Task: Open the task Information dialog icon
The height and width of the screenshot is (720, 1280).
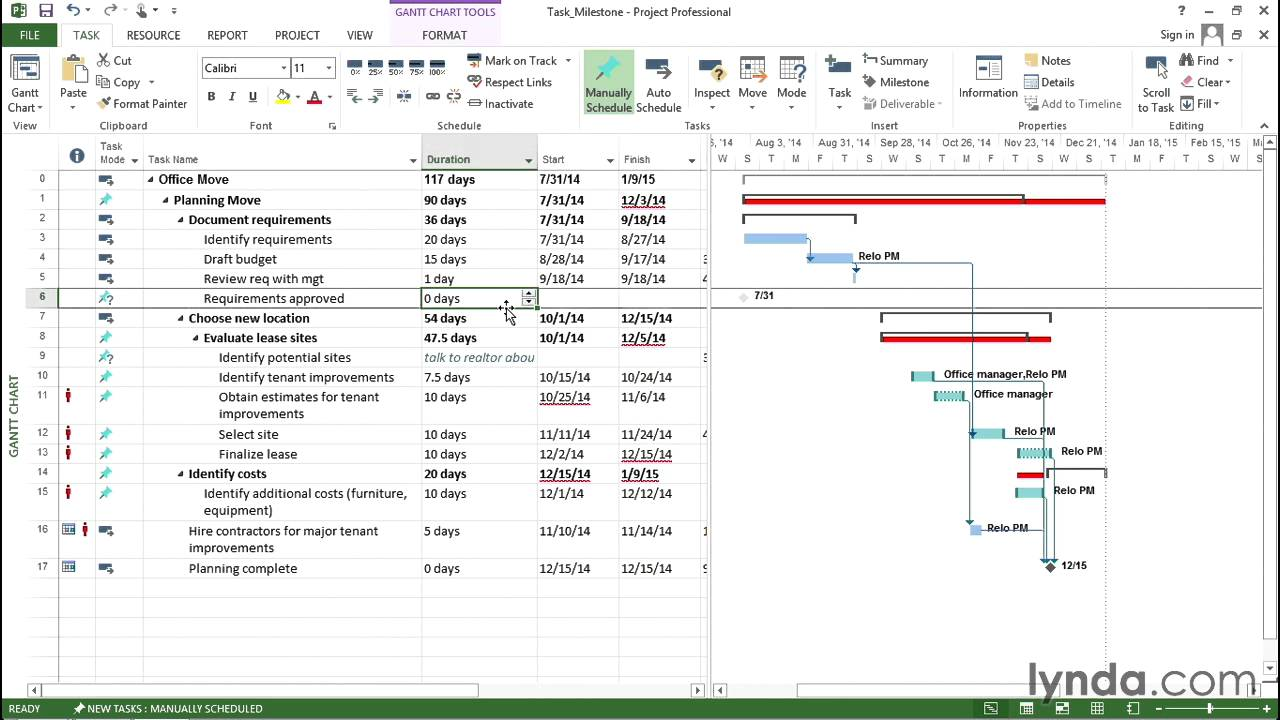Action: point(988,71)
